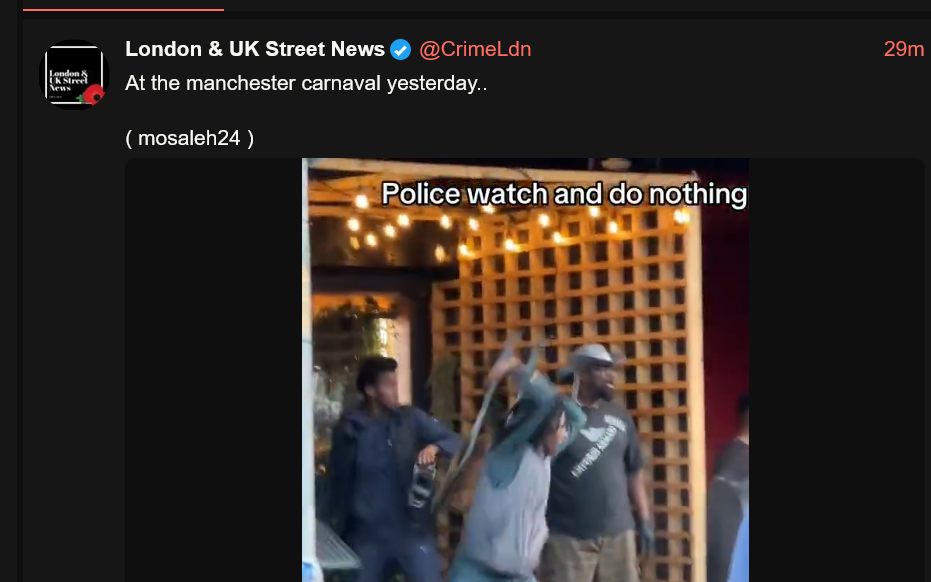
Task: Click the string lights in the video
Action: pyautogui.click(x=511, y=226)
